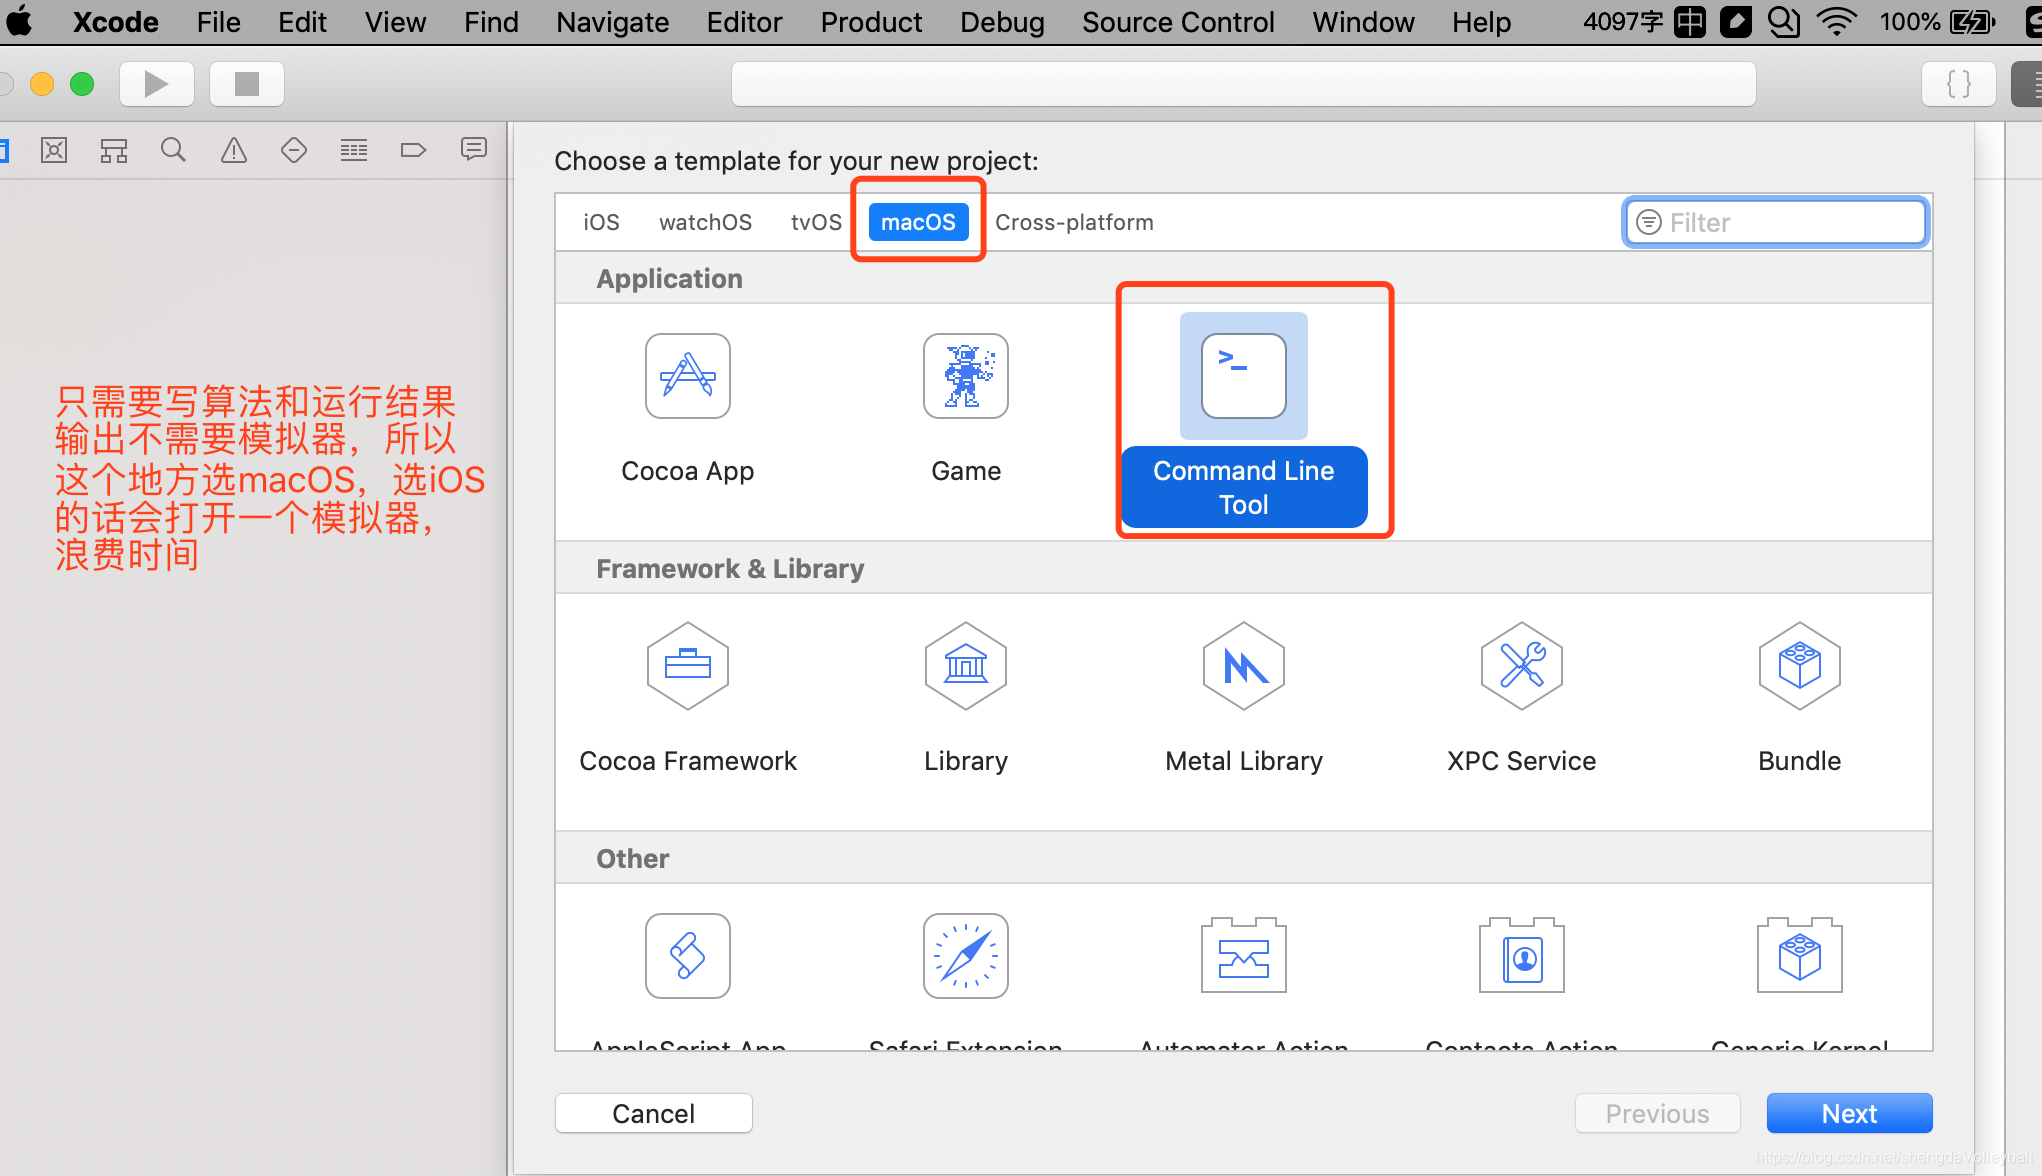2042x1176 pixels.
Task: Pick the Safari Extension template icon
Action: tap(965, 956)
